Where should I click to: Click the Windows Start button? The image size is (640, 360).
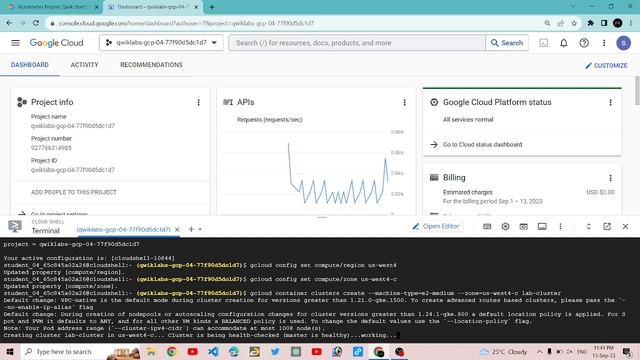pos(10,351)
